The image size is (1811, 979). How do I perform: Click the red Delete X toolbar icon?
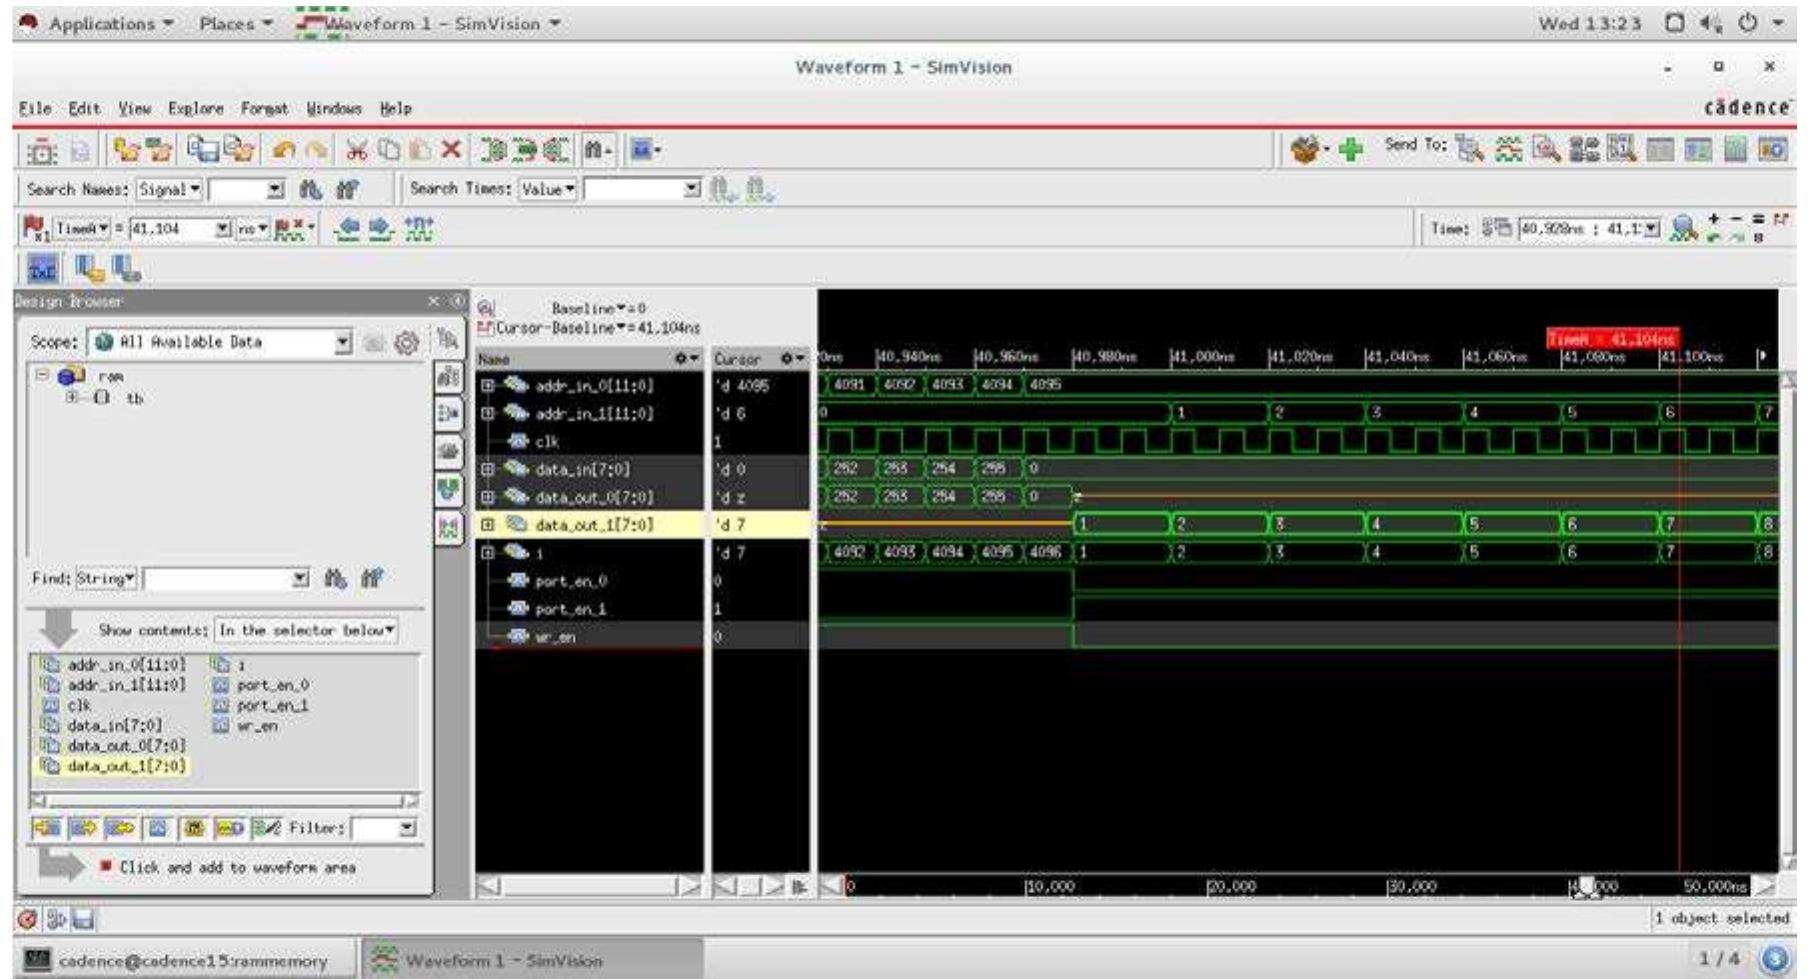click(x=451, y=150)
